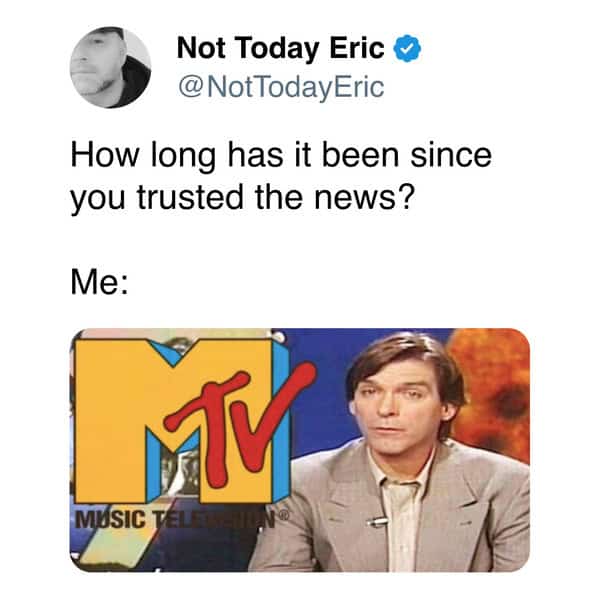Click the MUSIC TELEVISION caption under the logo

(176, 519)
